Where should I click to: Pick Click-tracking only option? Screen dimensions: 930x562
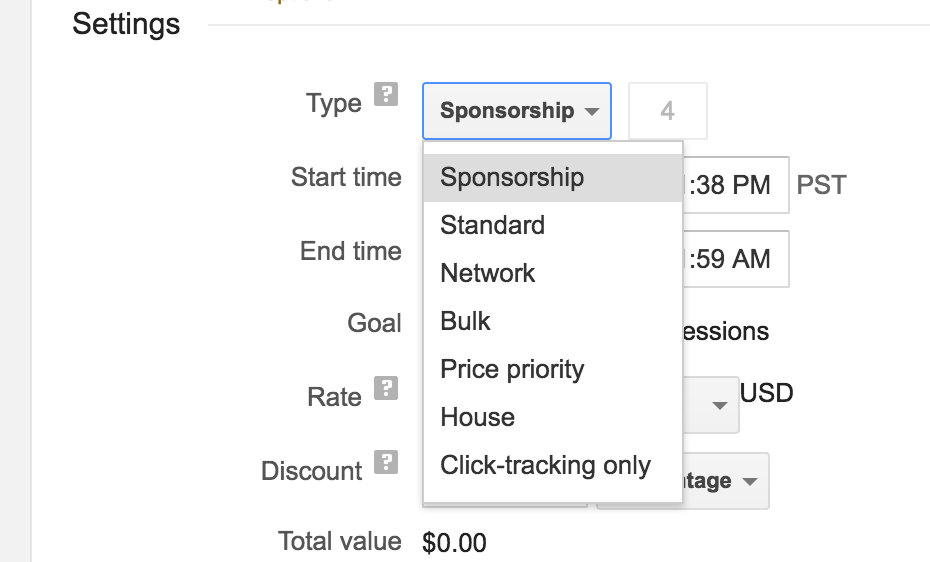[x=545, y=465]
